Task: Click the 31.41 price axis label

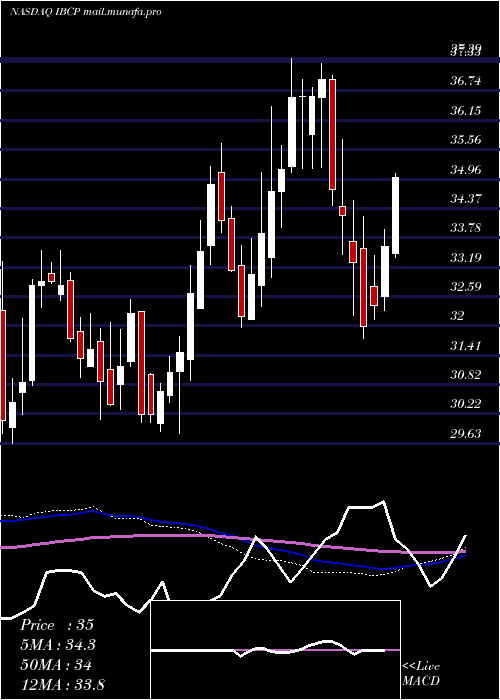Action: point(466,345)
